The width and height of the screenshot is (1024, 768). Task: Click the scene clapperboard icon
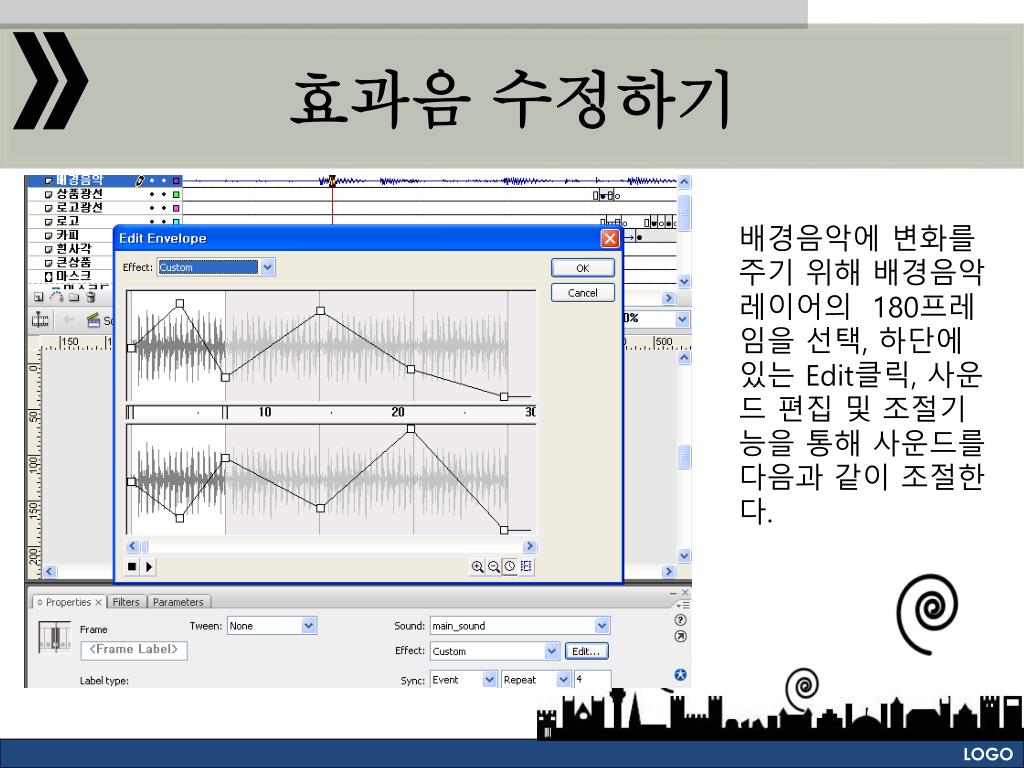(93, 320)
